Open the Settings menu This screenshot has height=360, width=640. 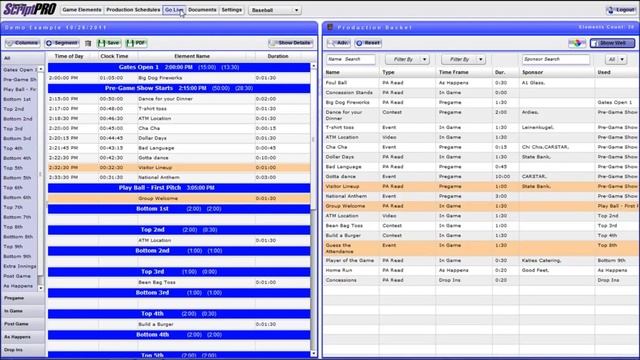[232, 10]
